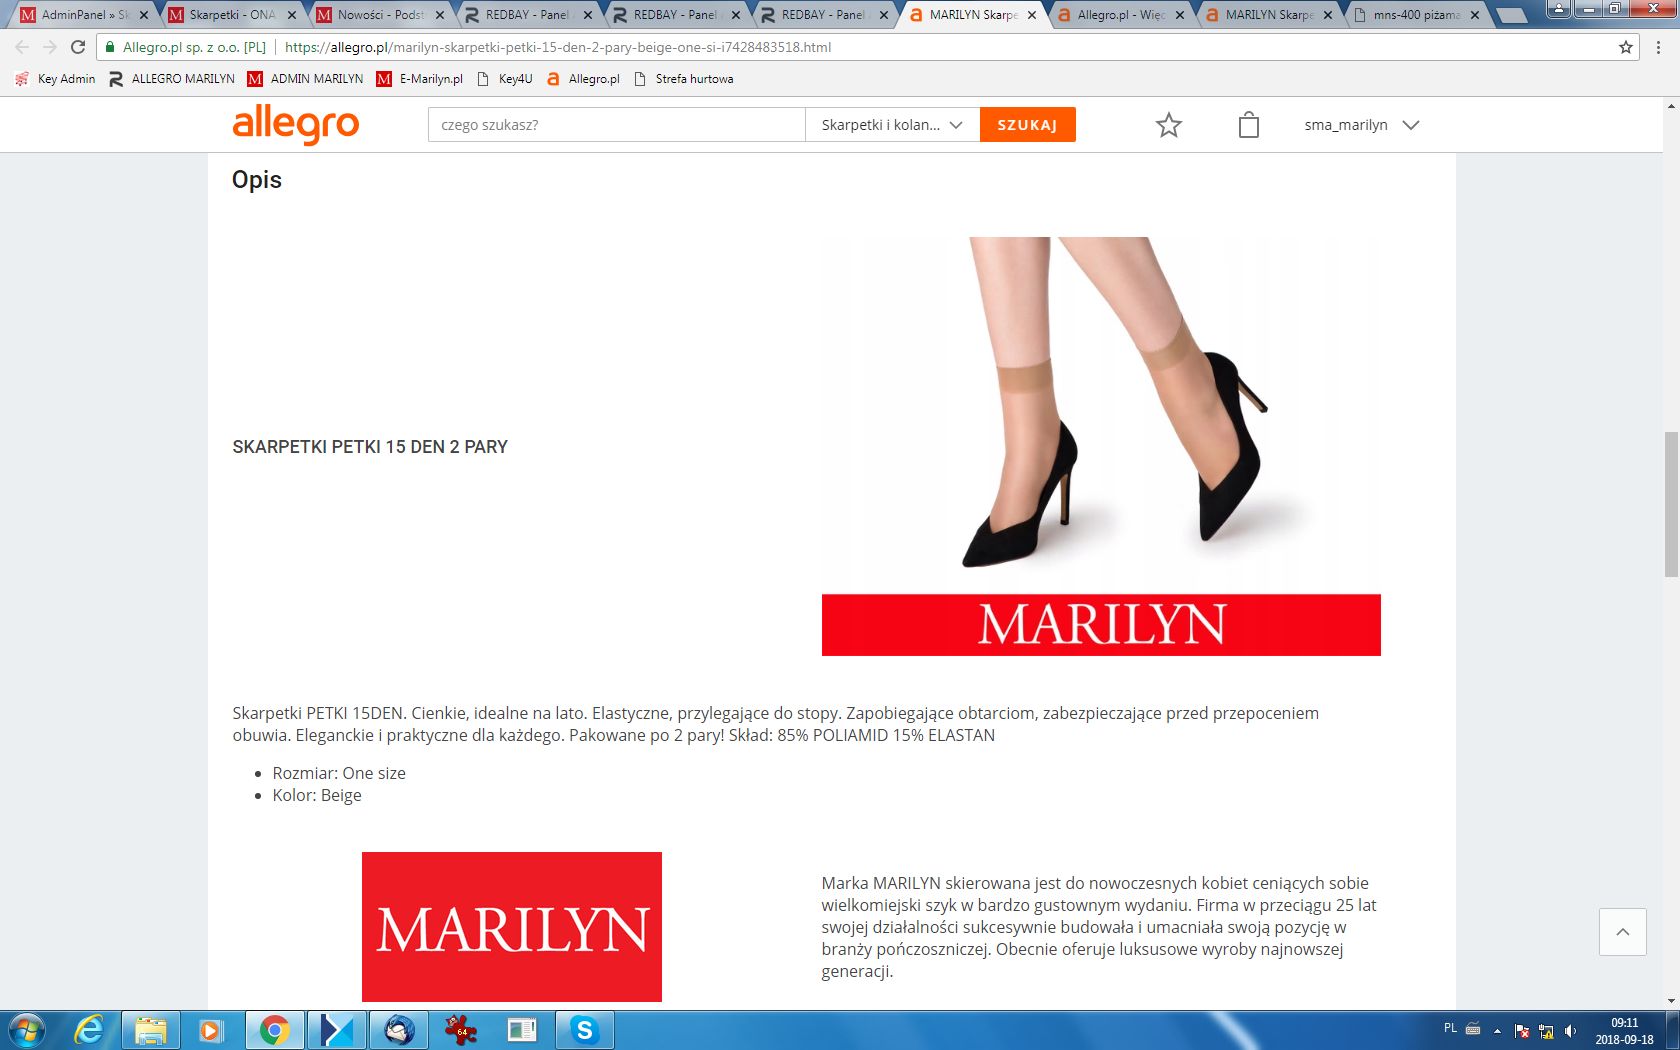
Task: Click the socks product image
Action: click(x=1101, y=410)
